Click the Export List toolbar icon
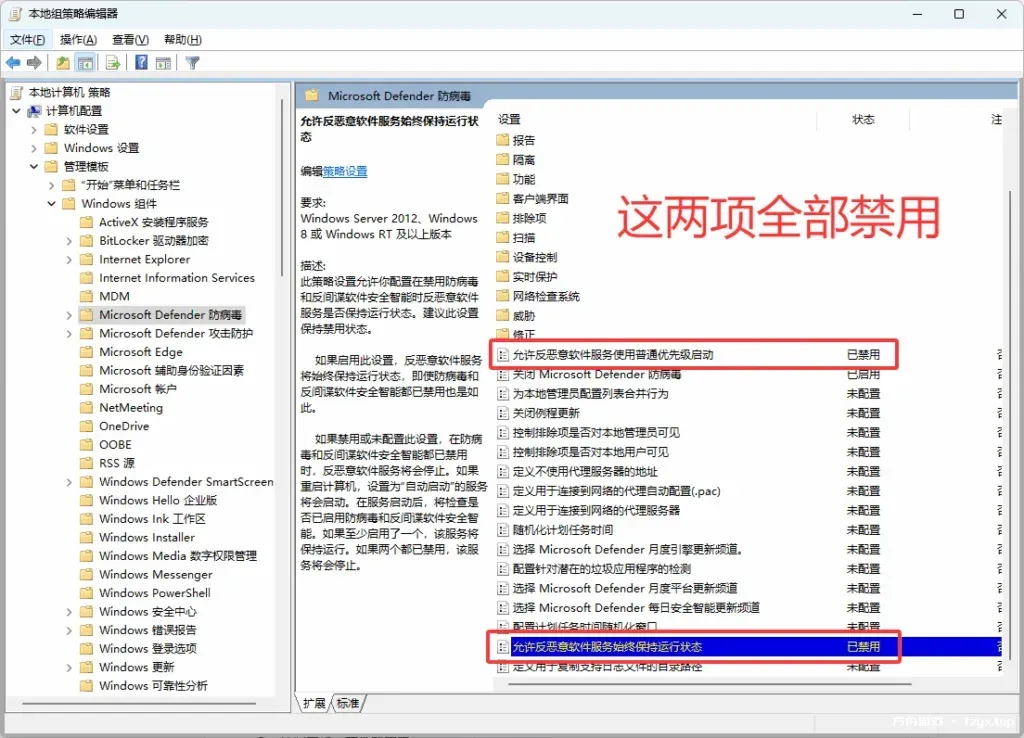 pyautogui.click(x=113, y=63)
